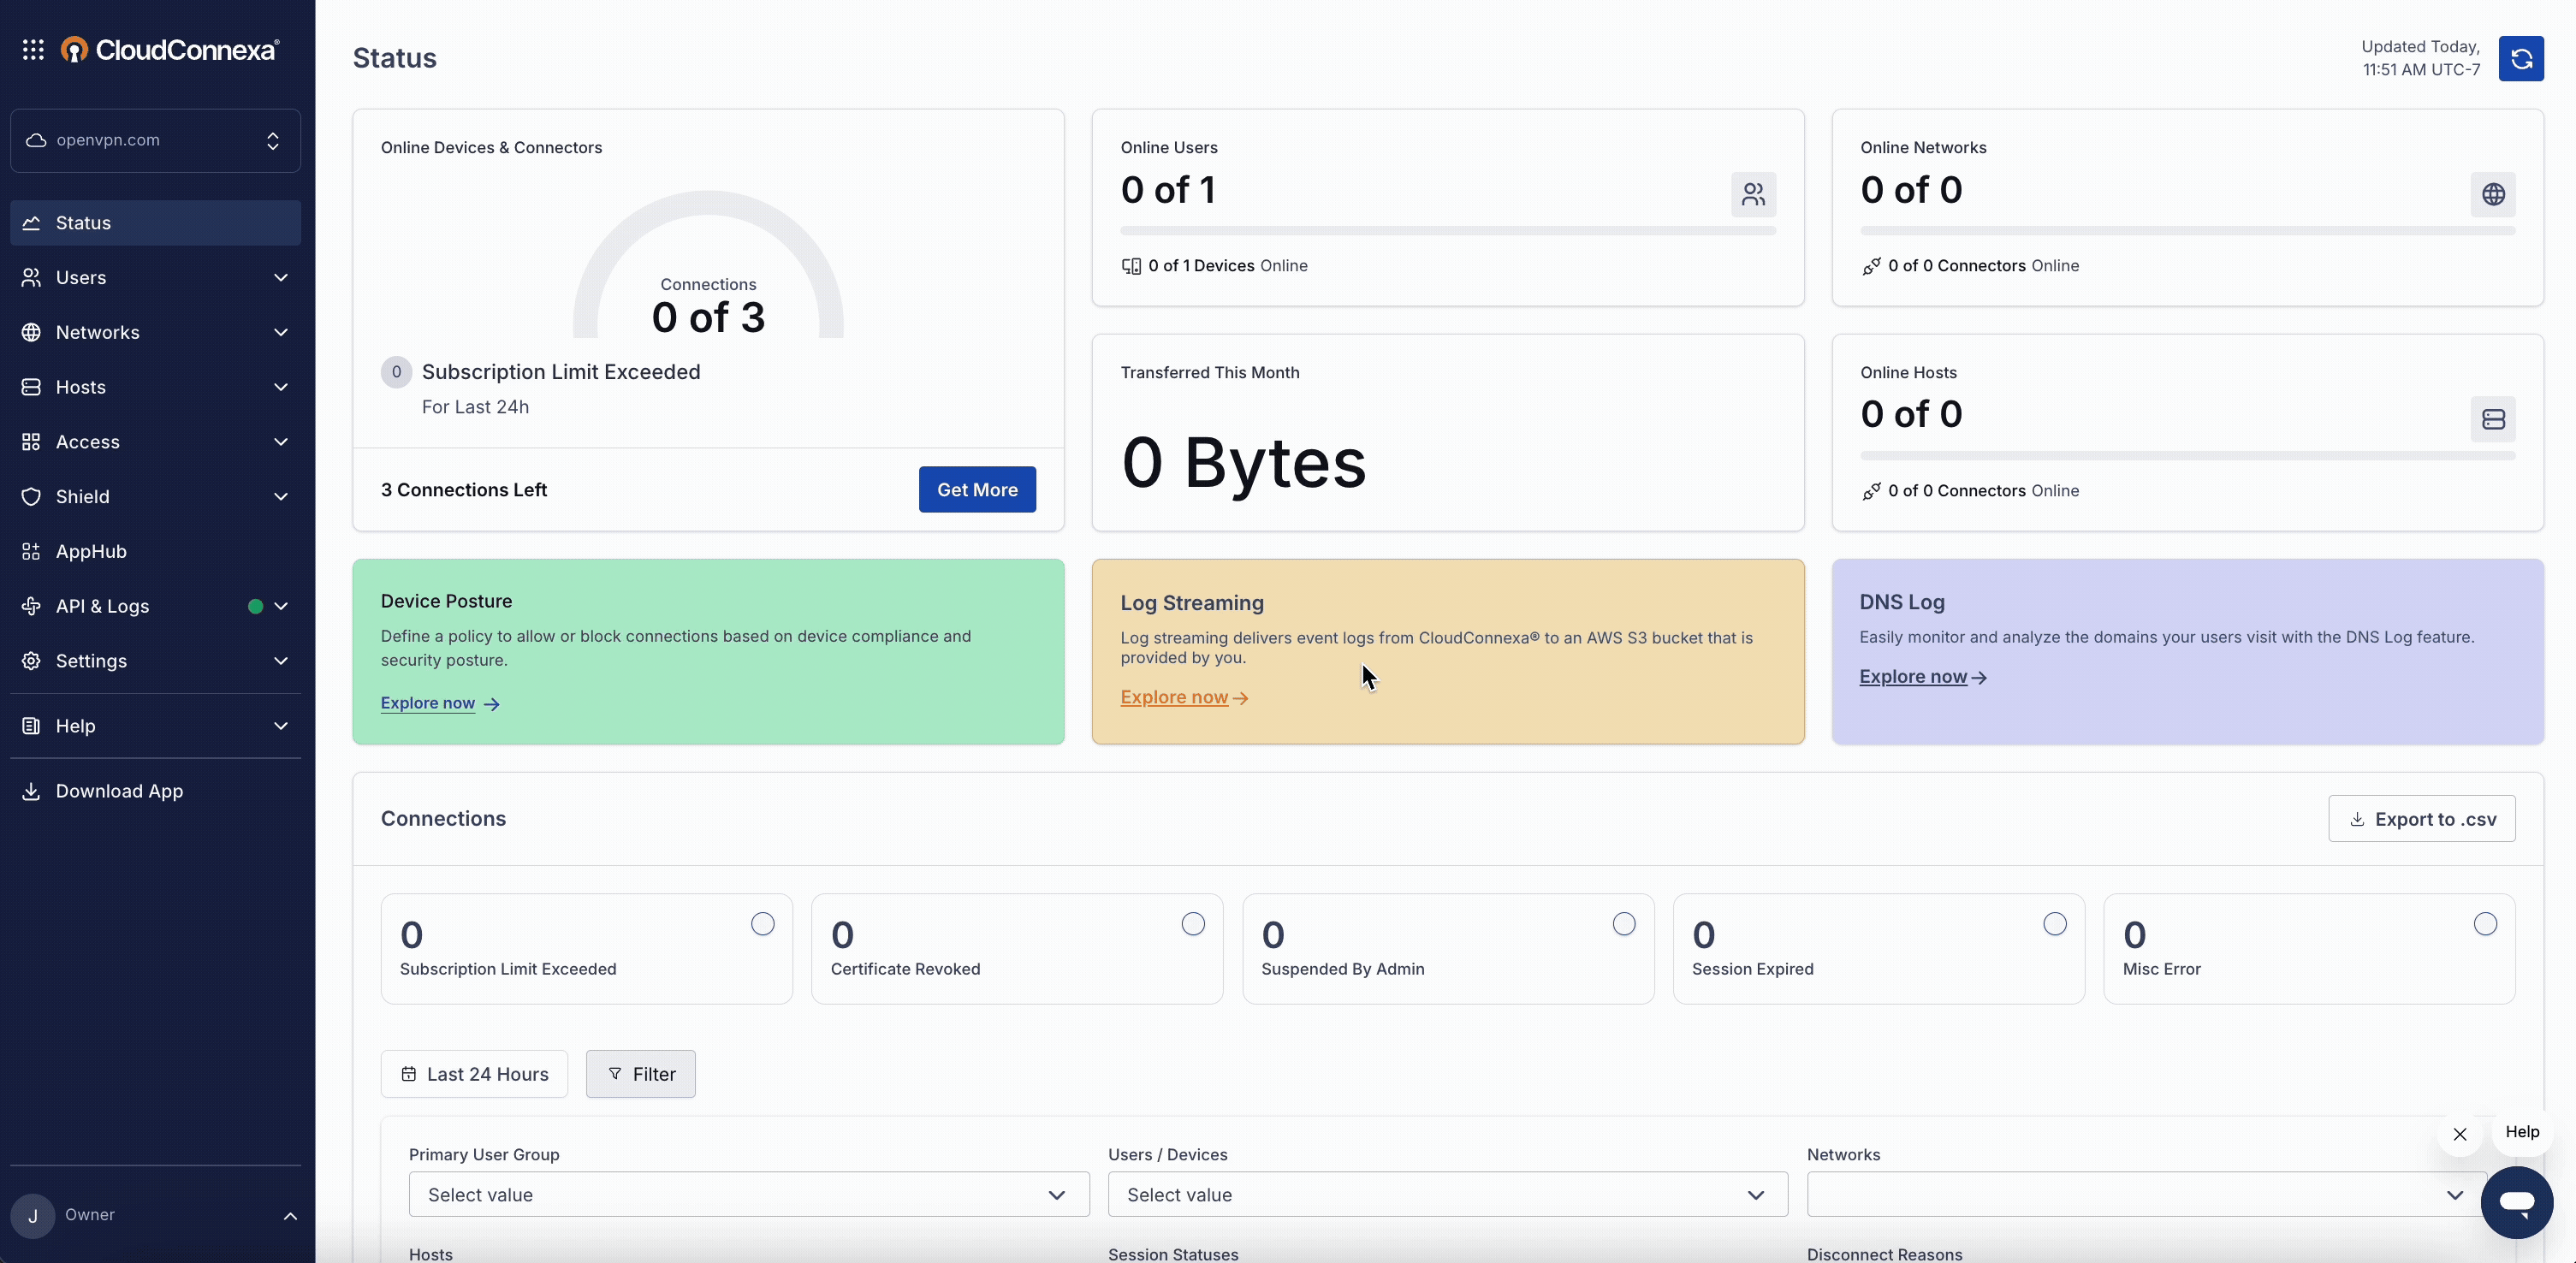This screenshot has width=2576, height=1263.
Task: Click the refresh status icon button
Action: click(2520, 59)
